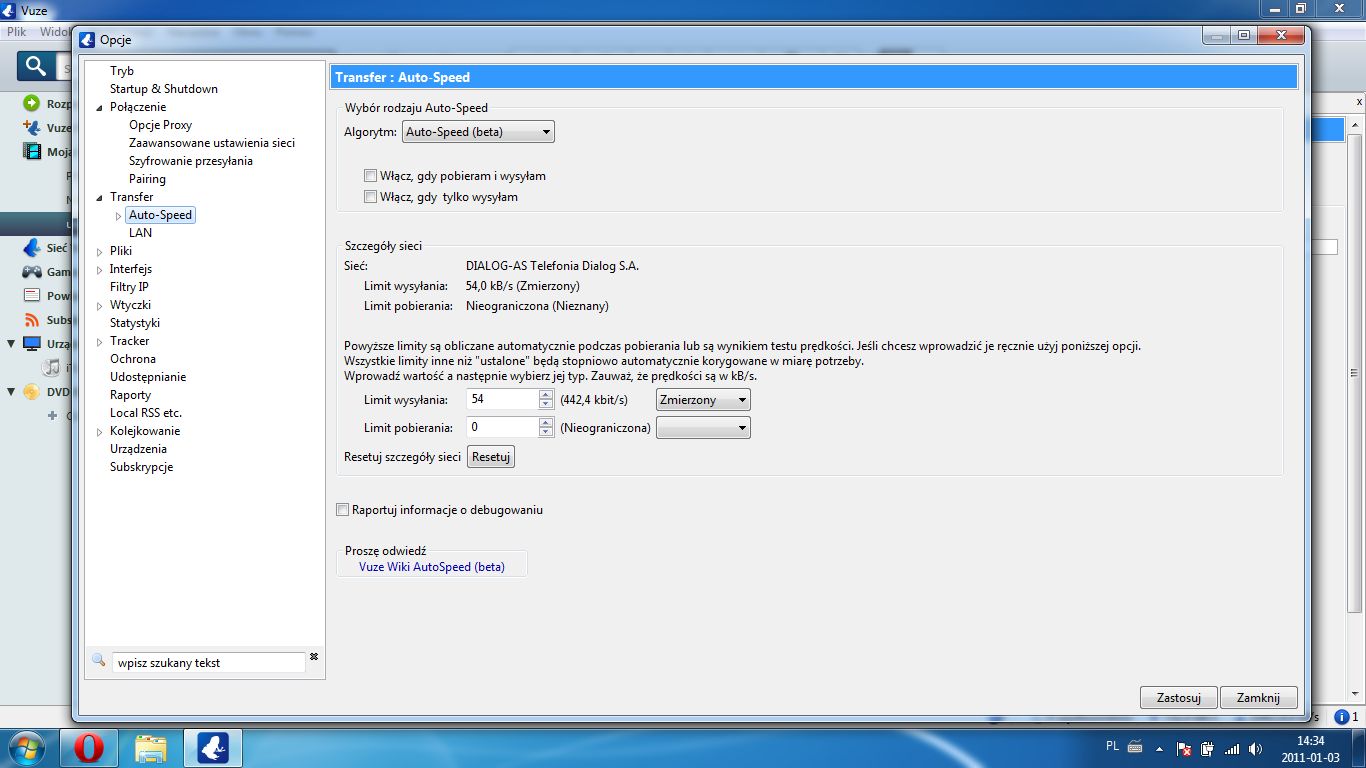
Task: Expand the Auto-Speed tree node
Action: click(x=118, y=215)
